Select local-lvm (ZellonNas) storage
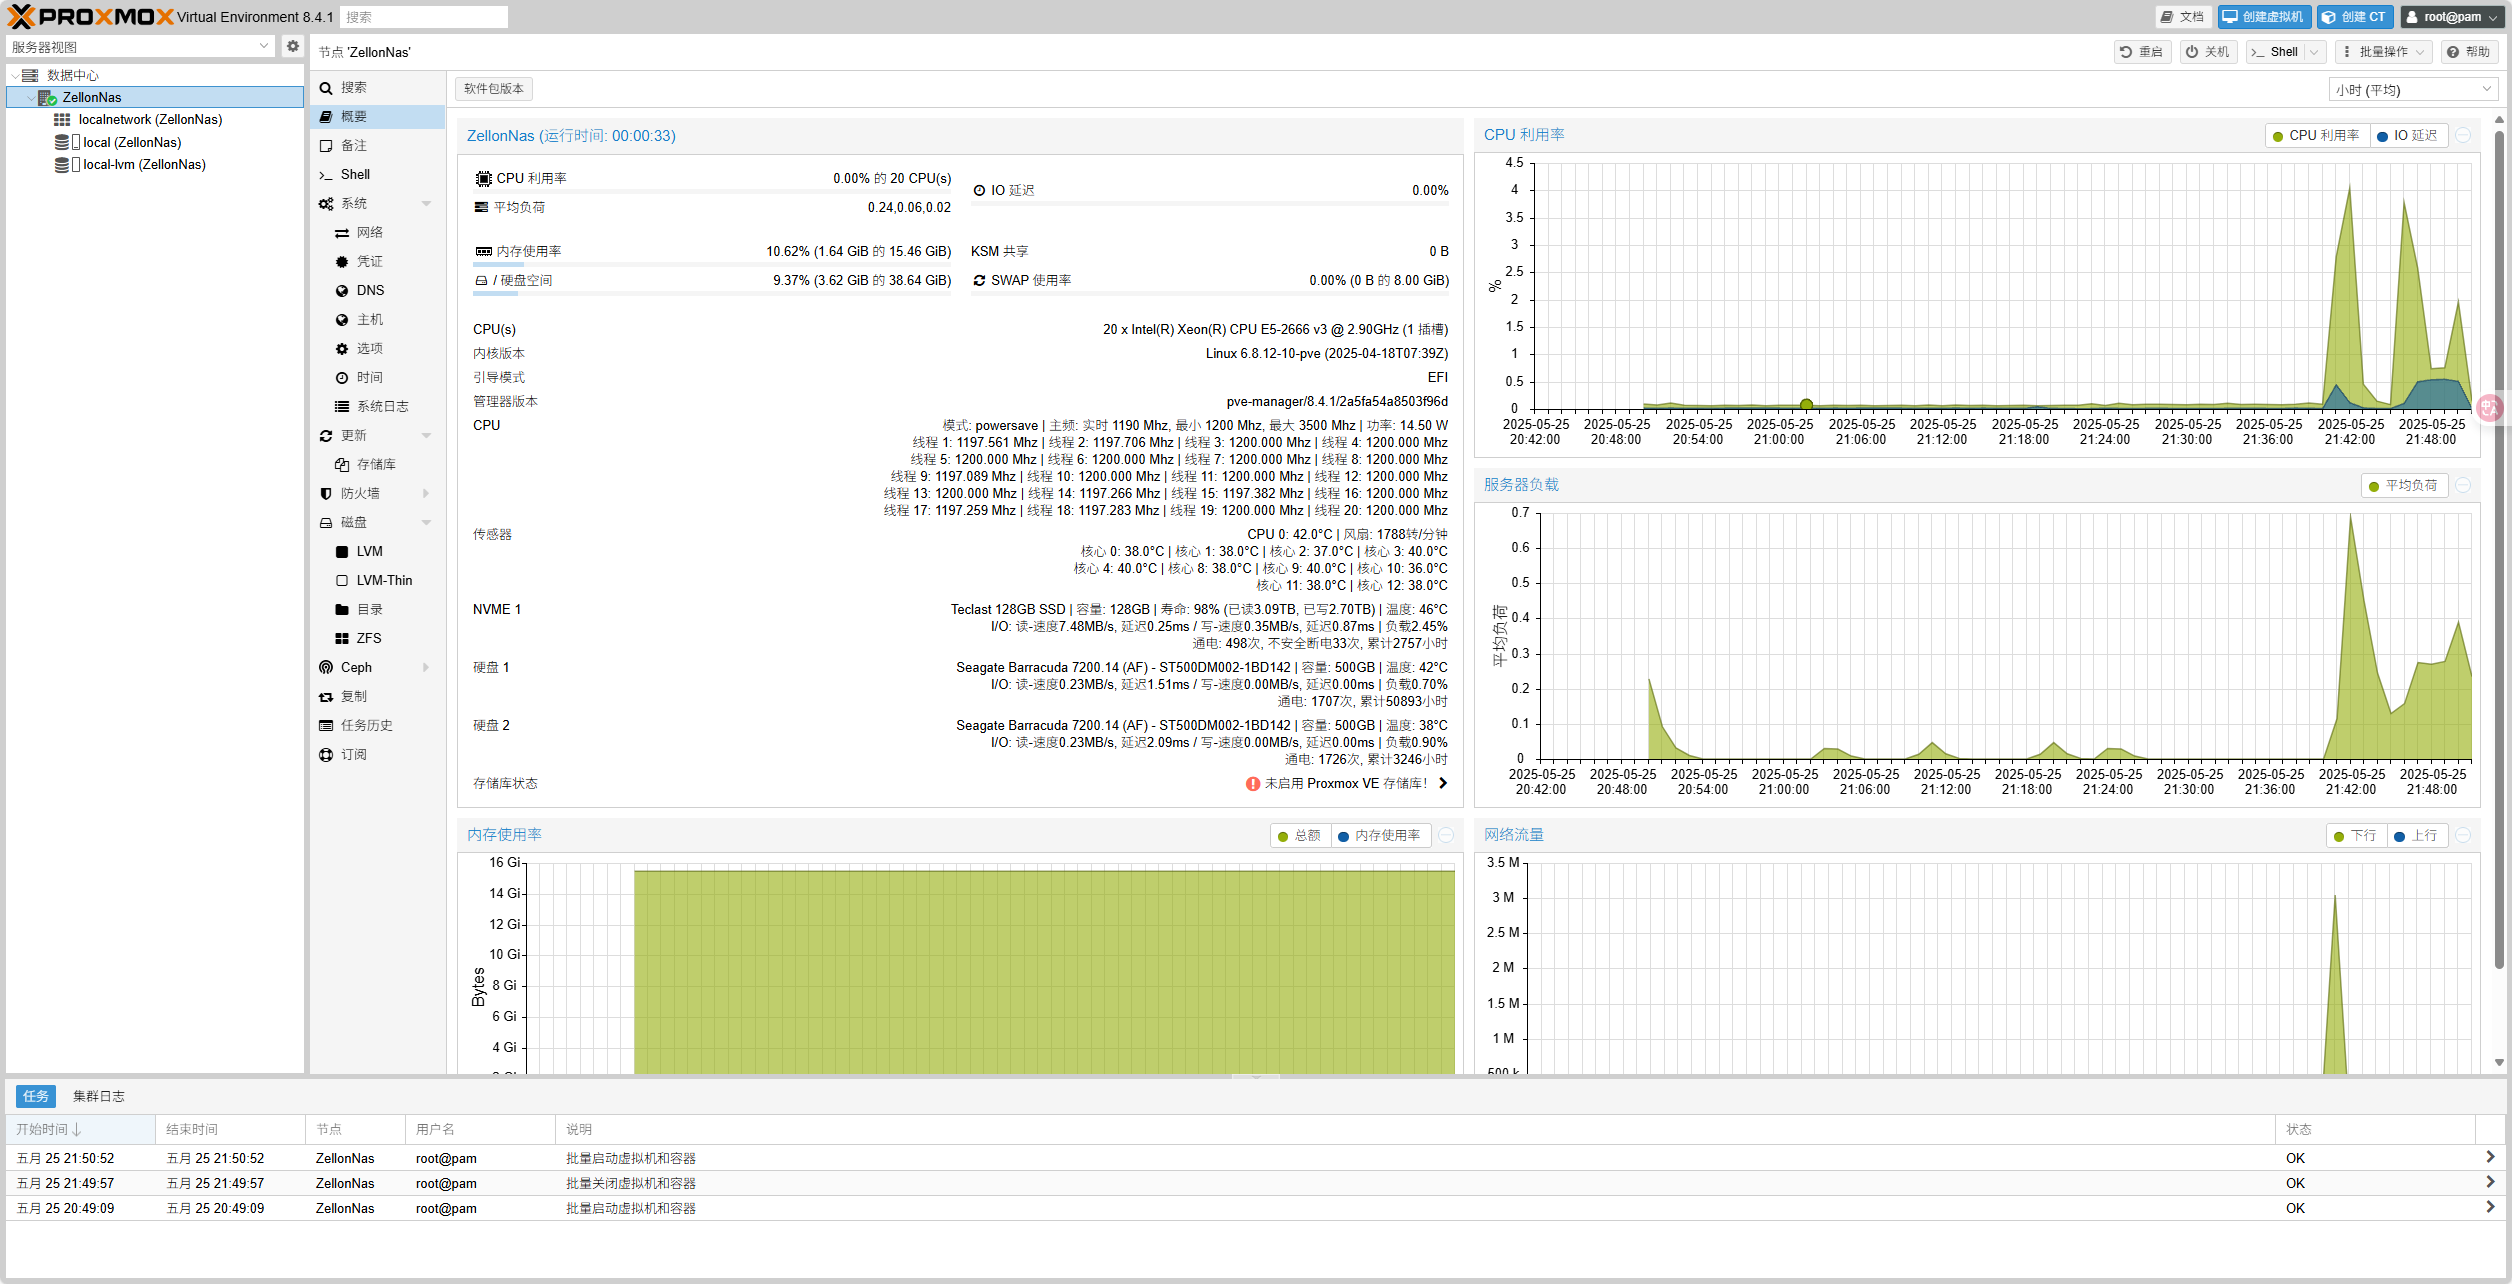The height and width of the screenshot is (1284, 2512). tap(143, 165)
